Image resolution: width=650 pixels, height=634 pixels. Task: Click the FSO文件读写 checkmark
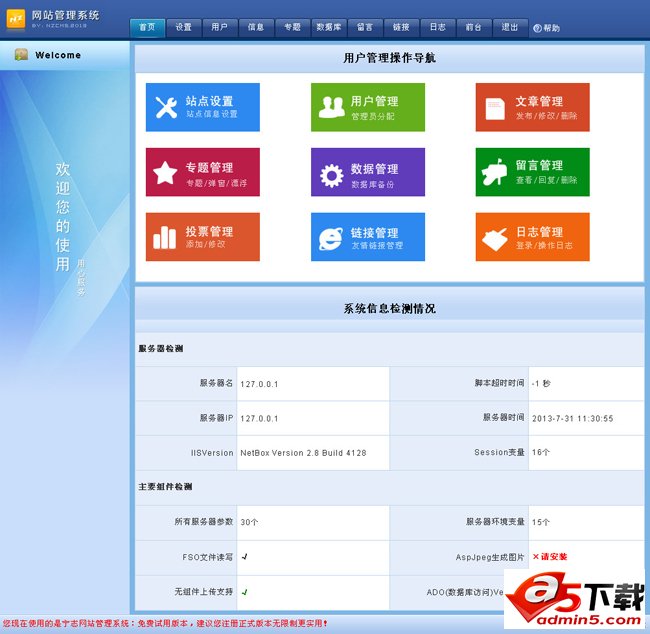(x=245, y=557)
